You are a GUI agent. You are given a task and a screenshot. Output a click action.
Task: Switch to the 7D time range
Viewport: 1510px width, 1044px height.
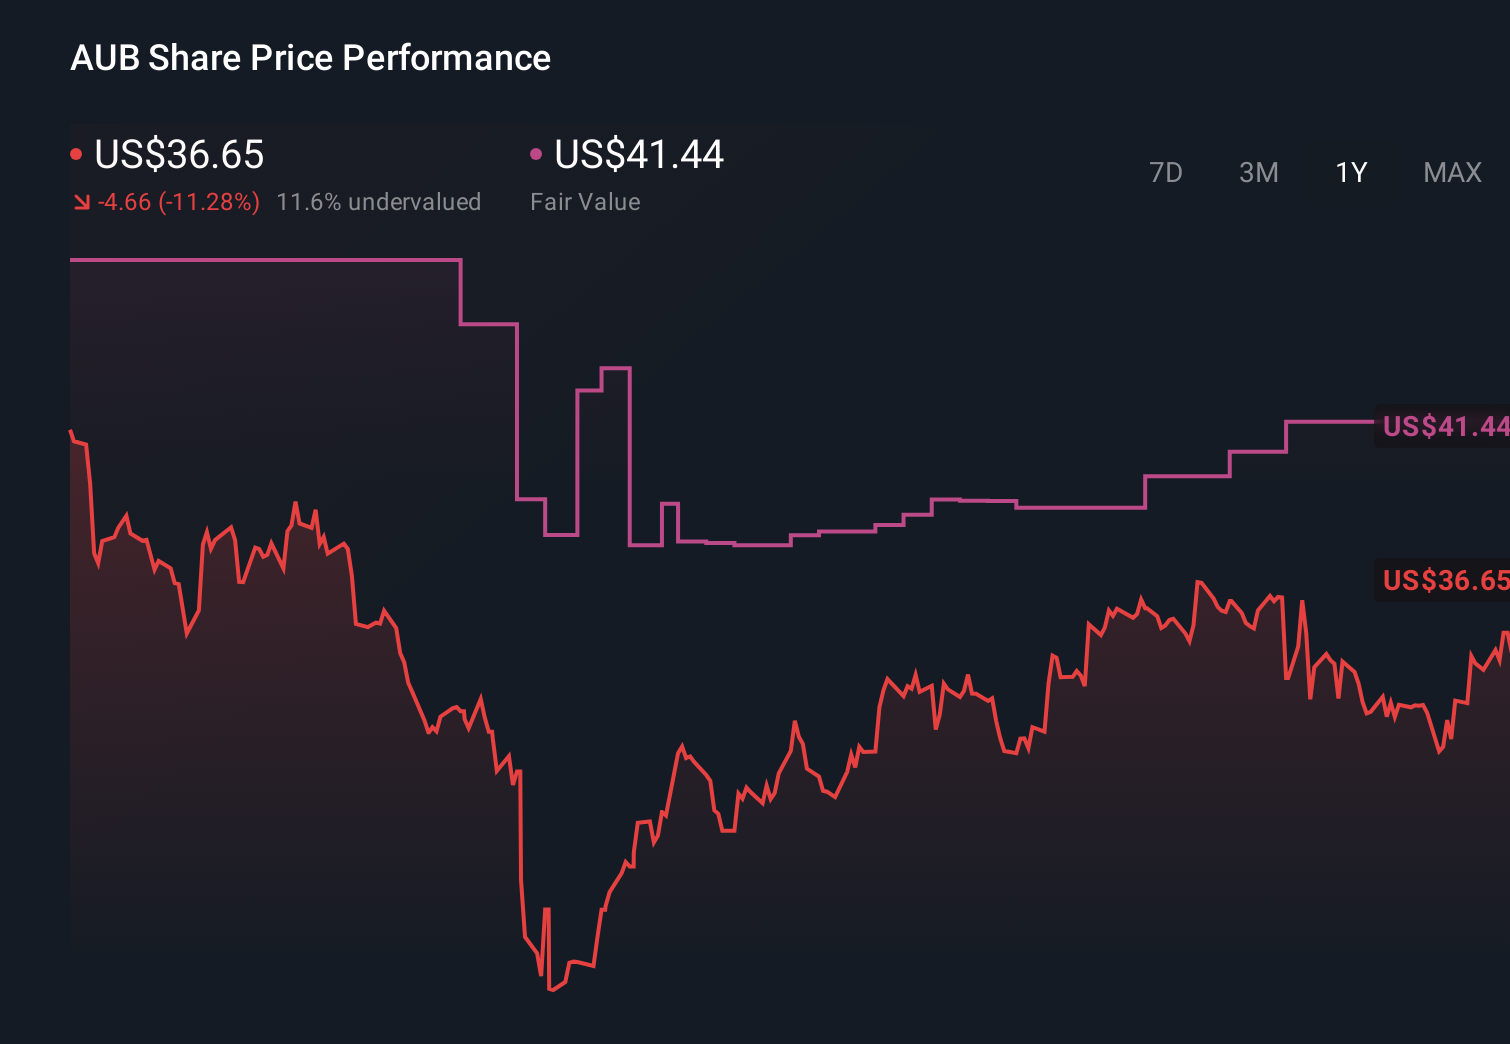click(1166, 172)
